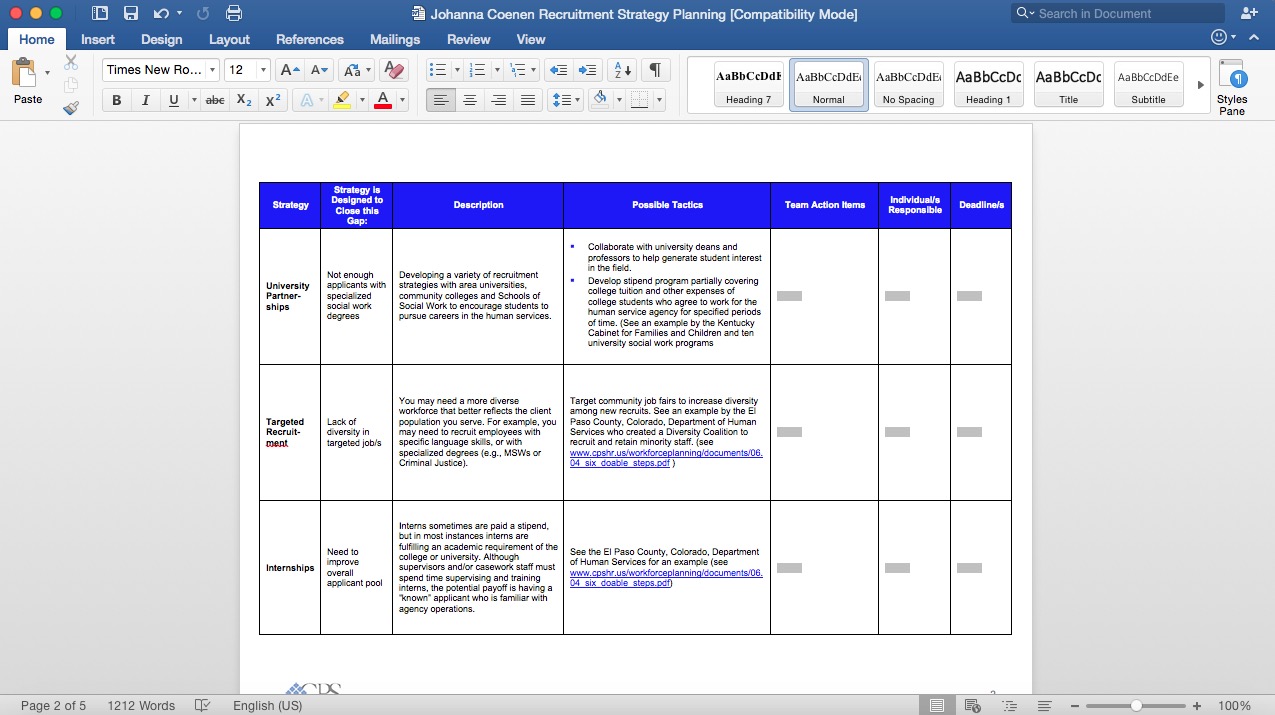Open the Paste options dropdown arrow

coord(47,73)
